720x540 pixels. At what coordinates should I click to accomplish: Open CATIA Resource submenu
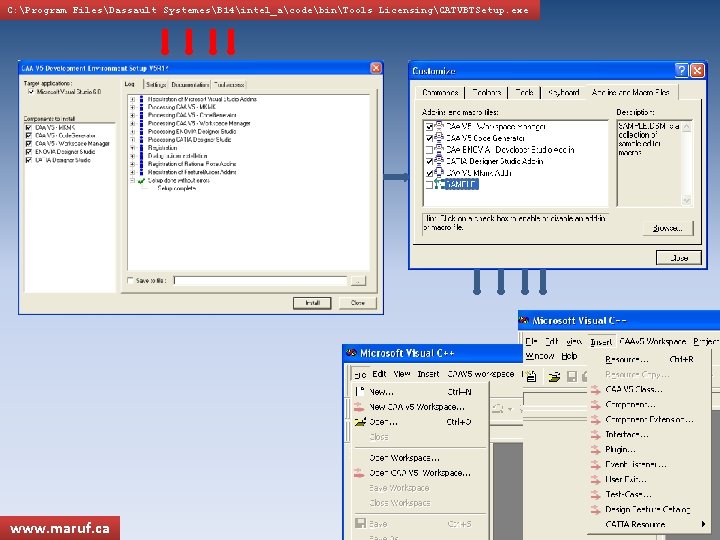pos(649,524)
